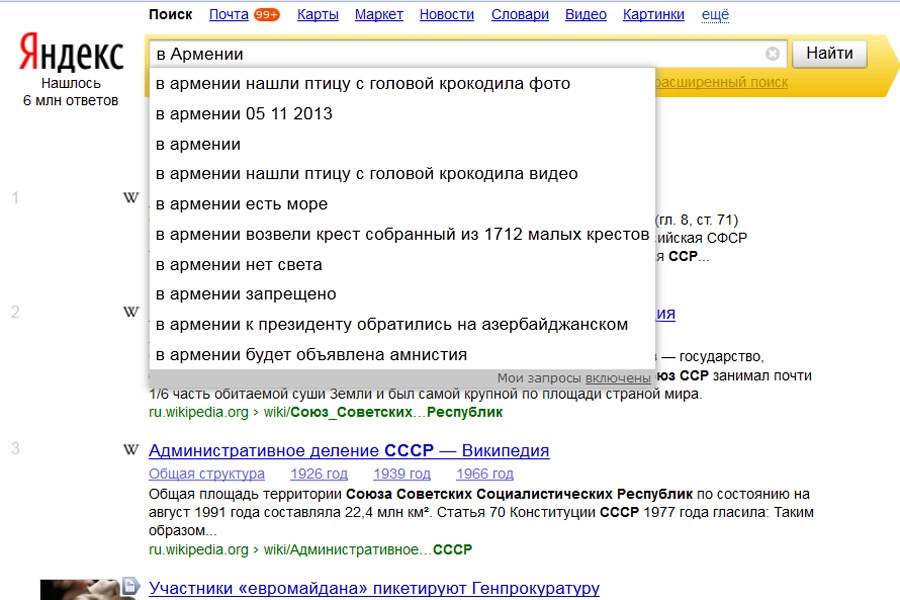This screenshot has width=900, height=600.
Task: Pick the suggestion 'в армении 05 11 2013'
Action: tap(244, 114)
